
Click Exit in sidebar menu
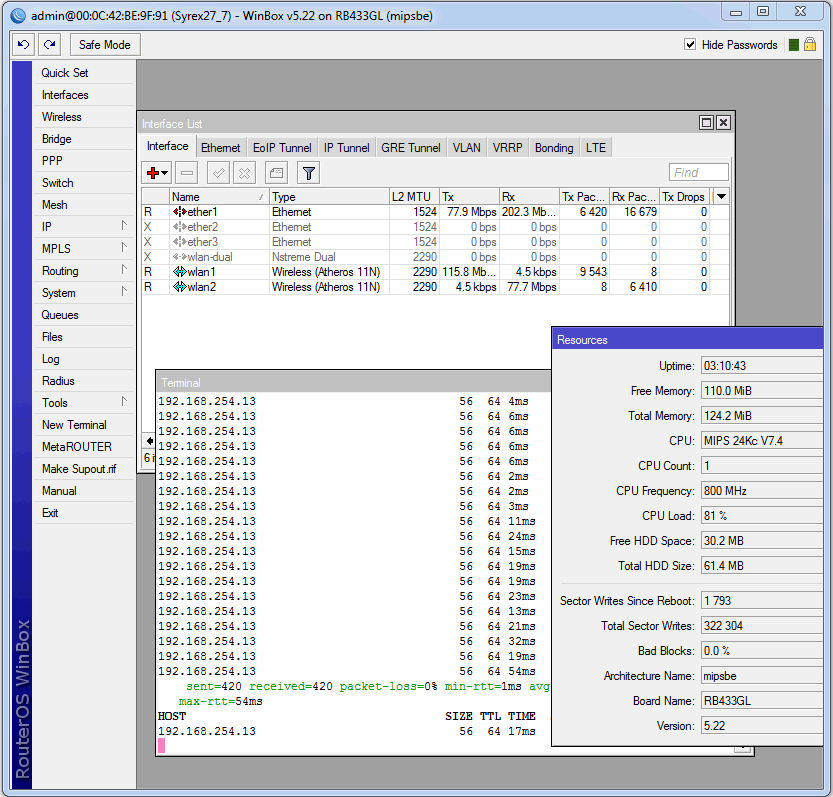pyautogui.click(x=83, y=513)
